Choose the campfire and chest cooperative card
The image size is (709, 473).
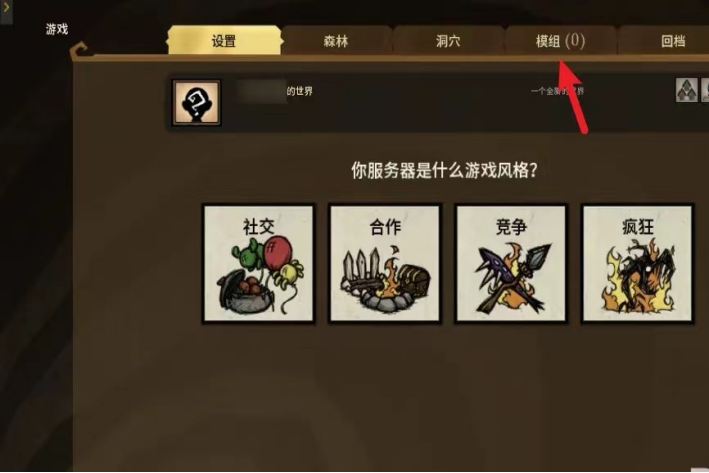(385, 264)
